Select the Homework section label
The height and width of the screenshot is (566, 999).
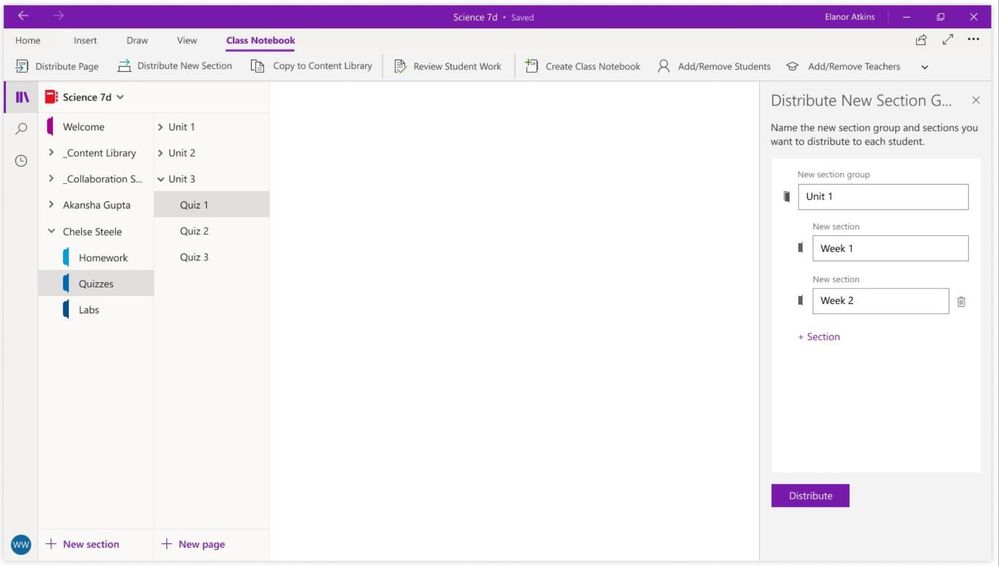point(103,258)
